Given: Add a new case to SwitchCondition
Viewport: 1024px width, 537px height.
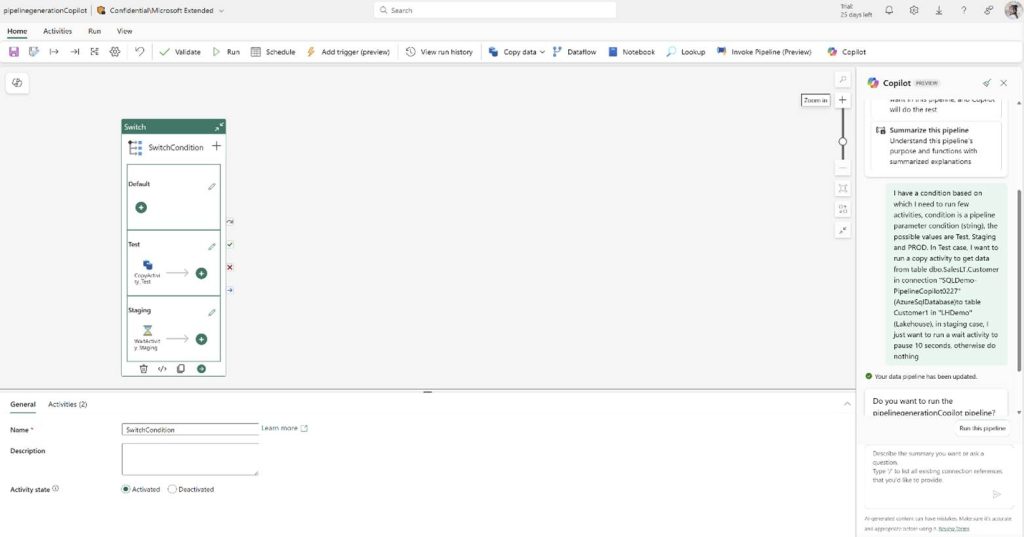Looking at the screenshot, I should point(216,146).
